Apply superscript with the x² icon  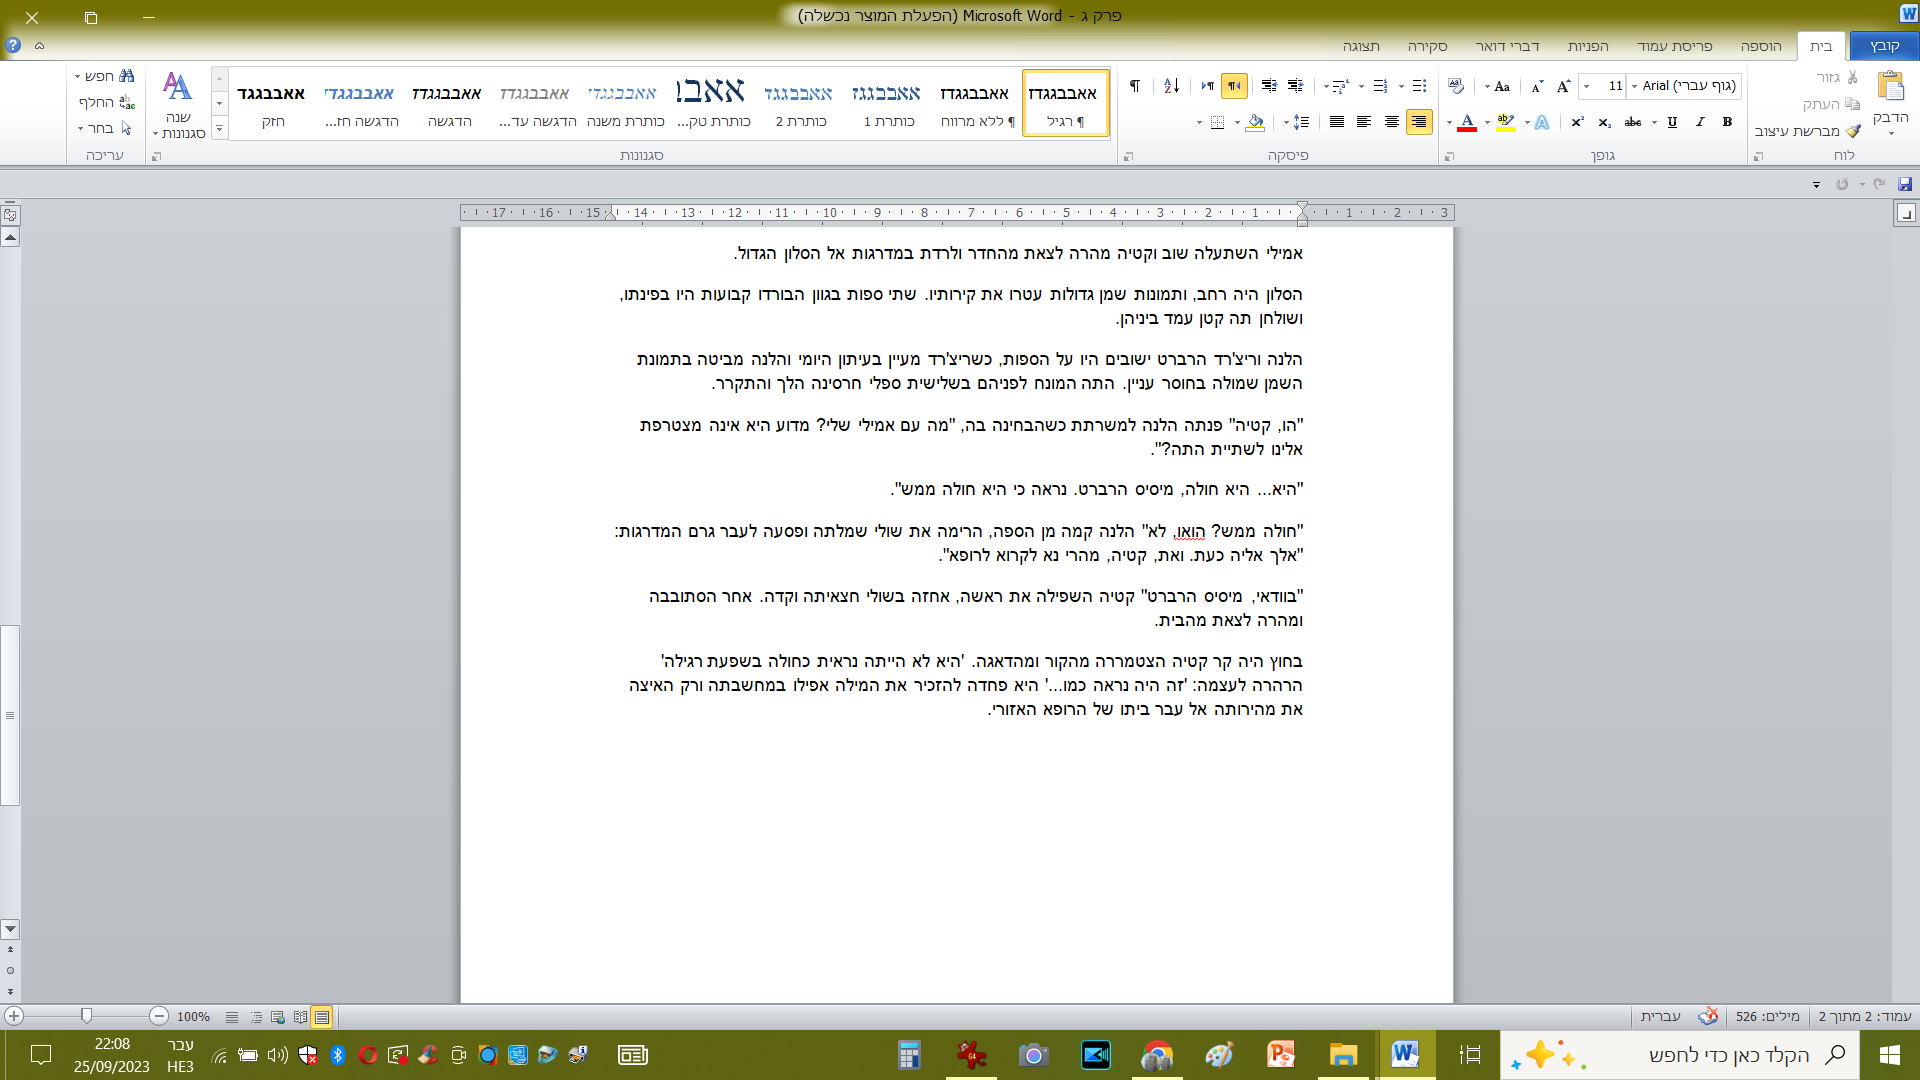tap(1577, 122)
